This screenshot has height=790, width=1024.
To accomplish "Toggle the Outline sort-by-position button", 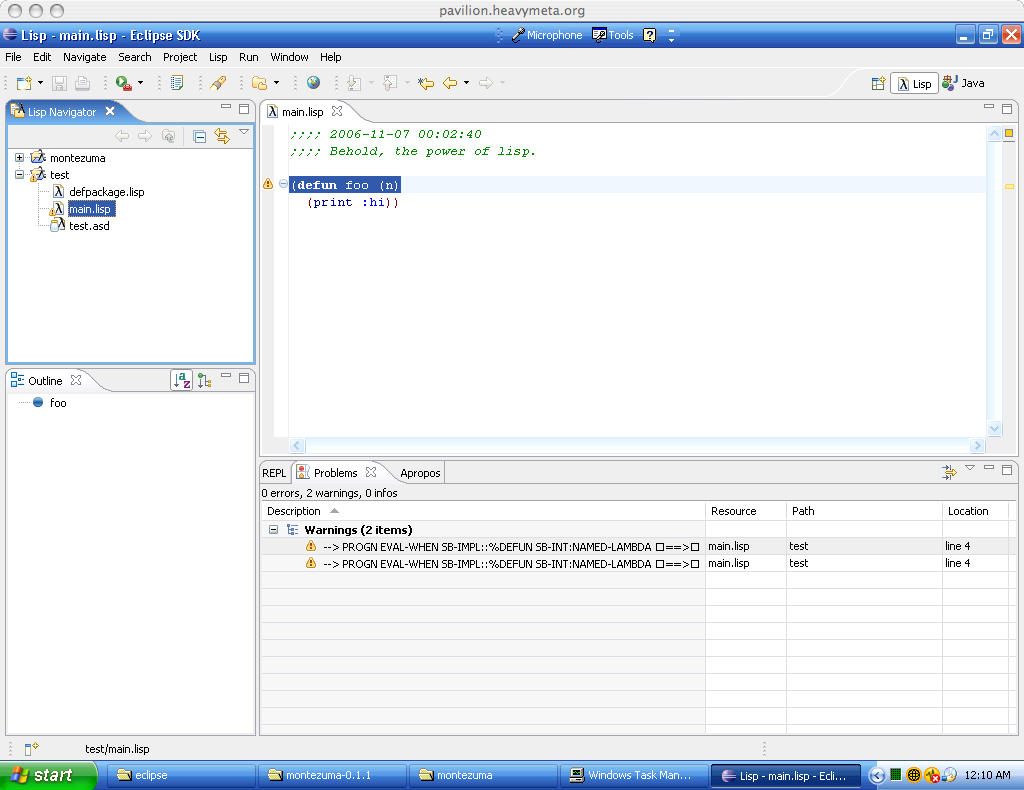I will [x=204, y=380].
